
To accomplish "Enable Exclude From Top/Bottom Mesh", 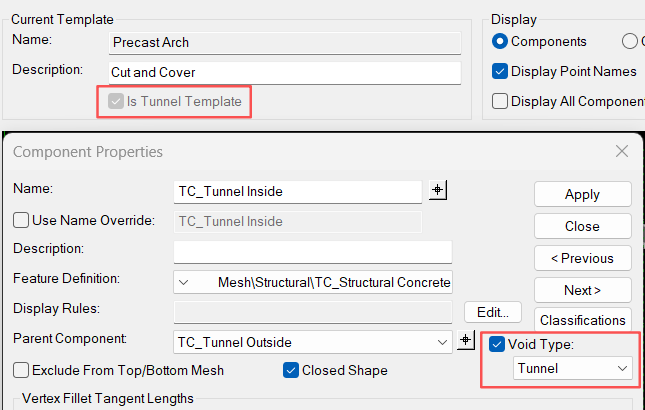I will pos(21,370).
